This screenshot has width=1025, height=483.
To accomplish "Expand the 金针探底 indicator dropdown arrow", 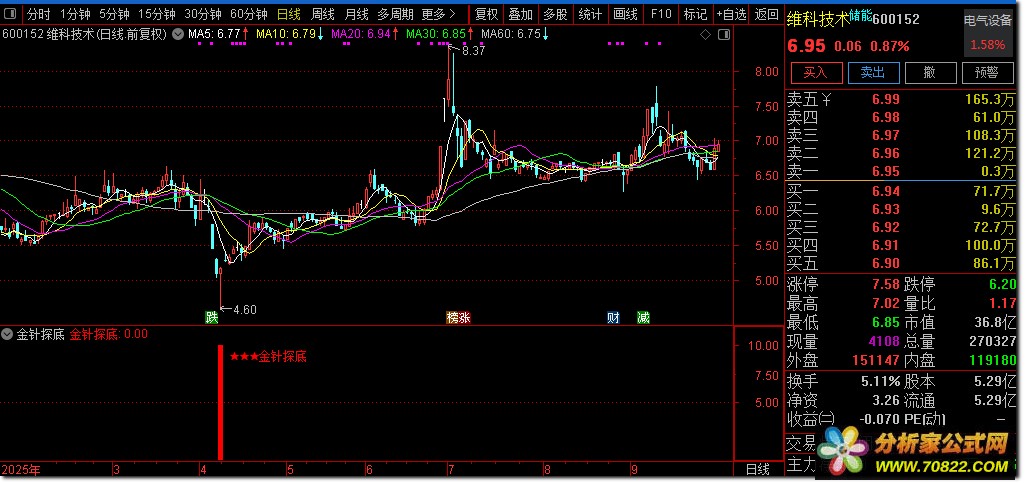I will [8, 334].
